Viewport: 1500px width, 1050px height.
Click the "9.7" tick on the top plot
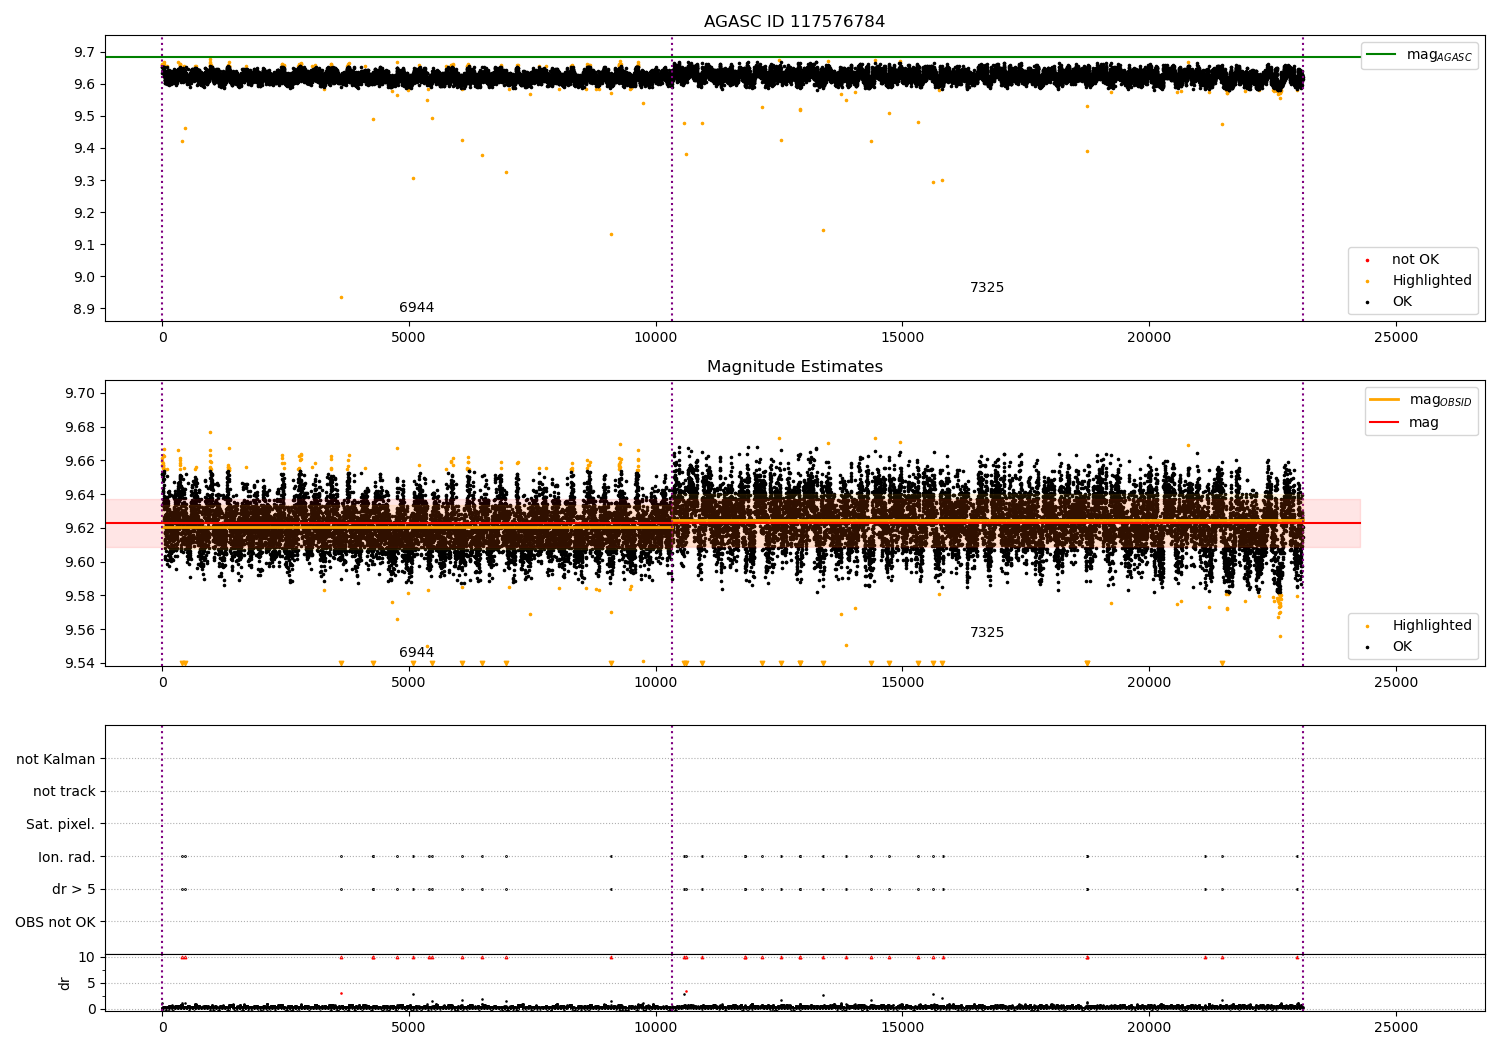[84, 52]
